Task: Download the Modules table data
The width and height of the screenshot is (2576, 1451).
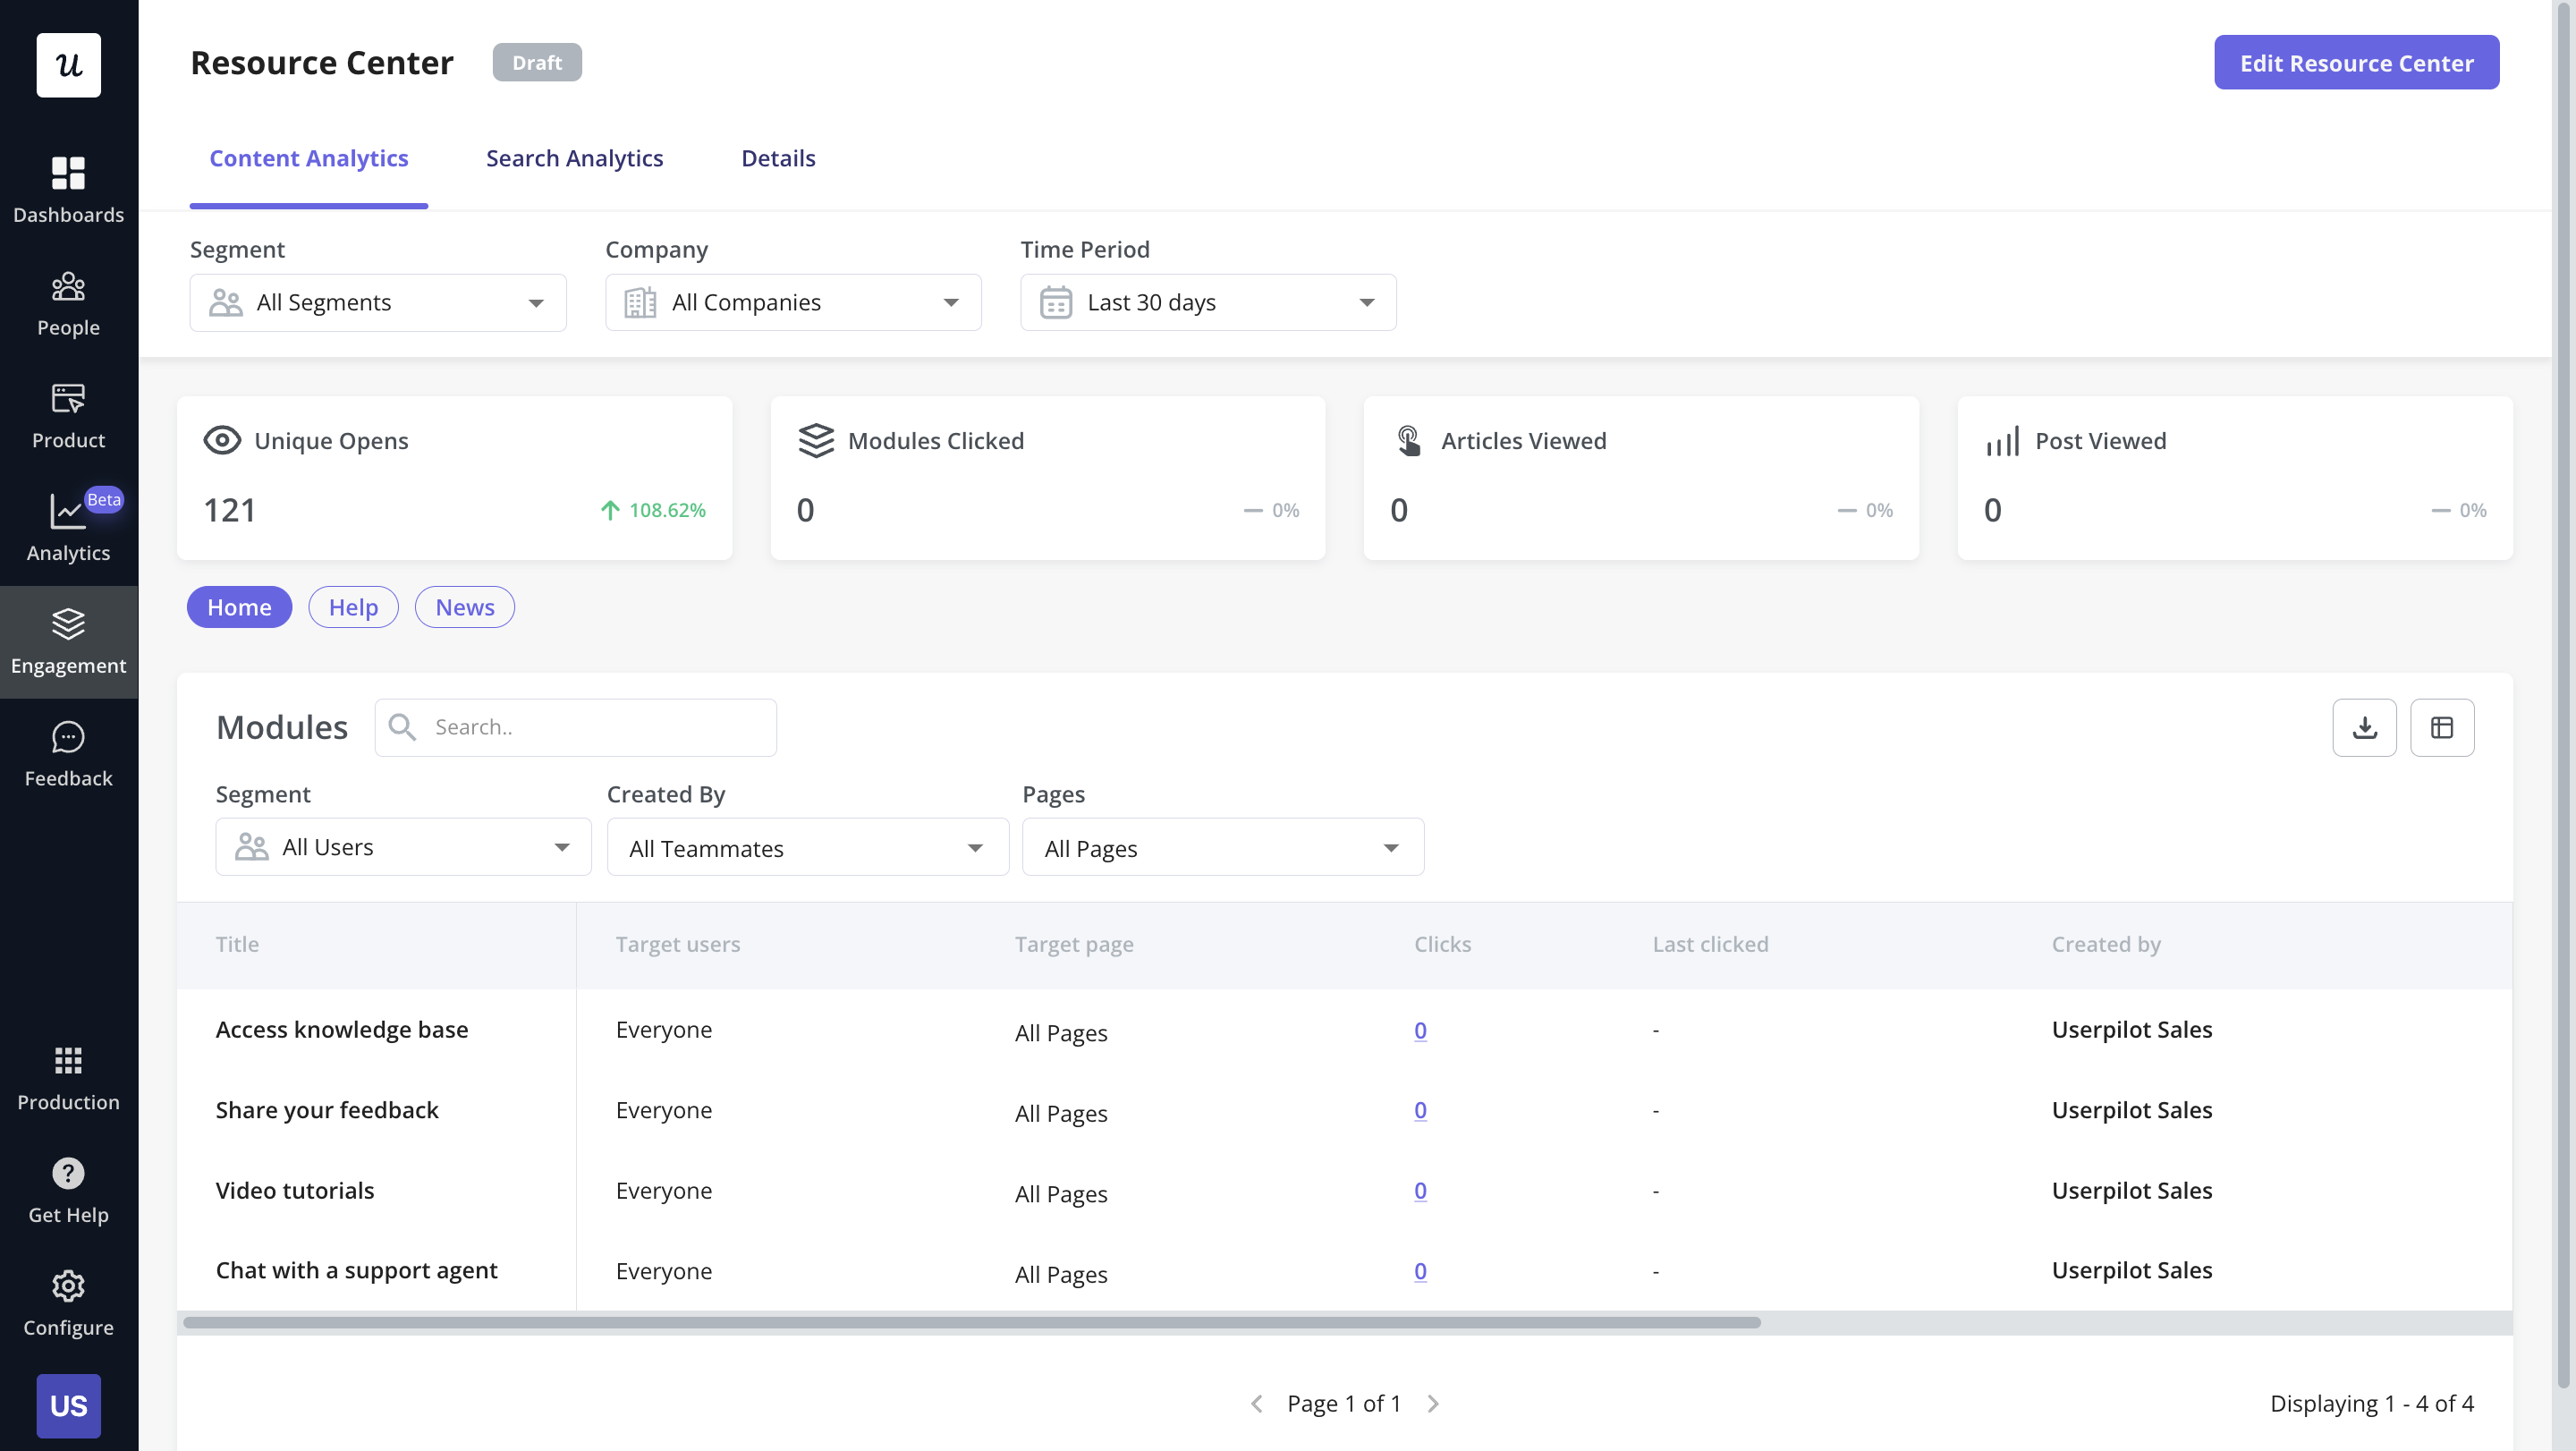Action: pyautogui.click(x=2365, y=727)
